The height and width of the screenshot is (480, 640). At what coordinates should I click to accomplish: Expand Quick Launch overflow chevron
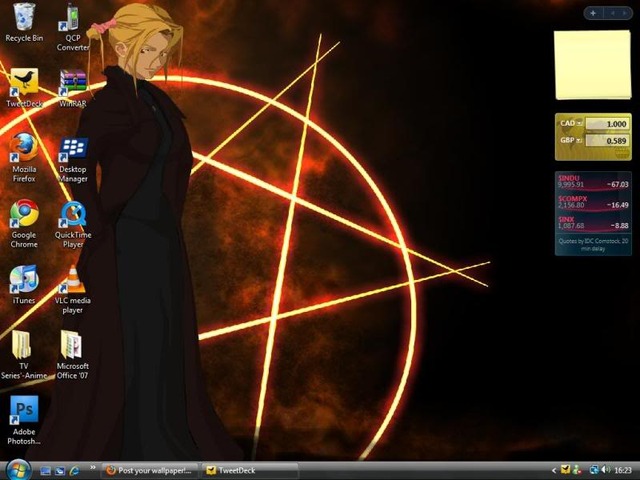93,467
